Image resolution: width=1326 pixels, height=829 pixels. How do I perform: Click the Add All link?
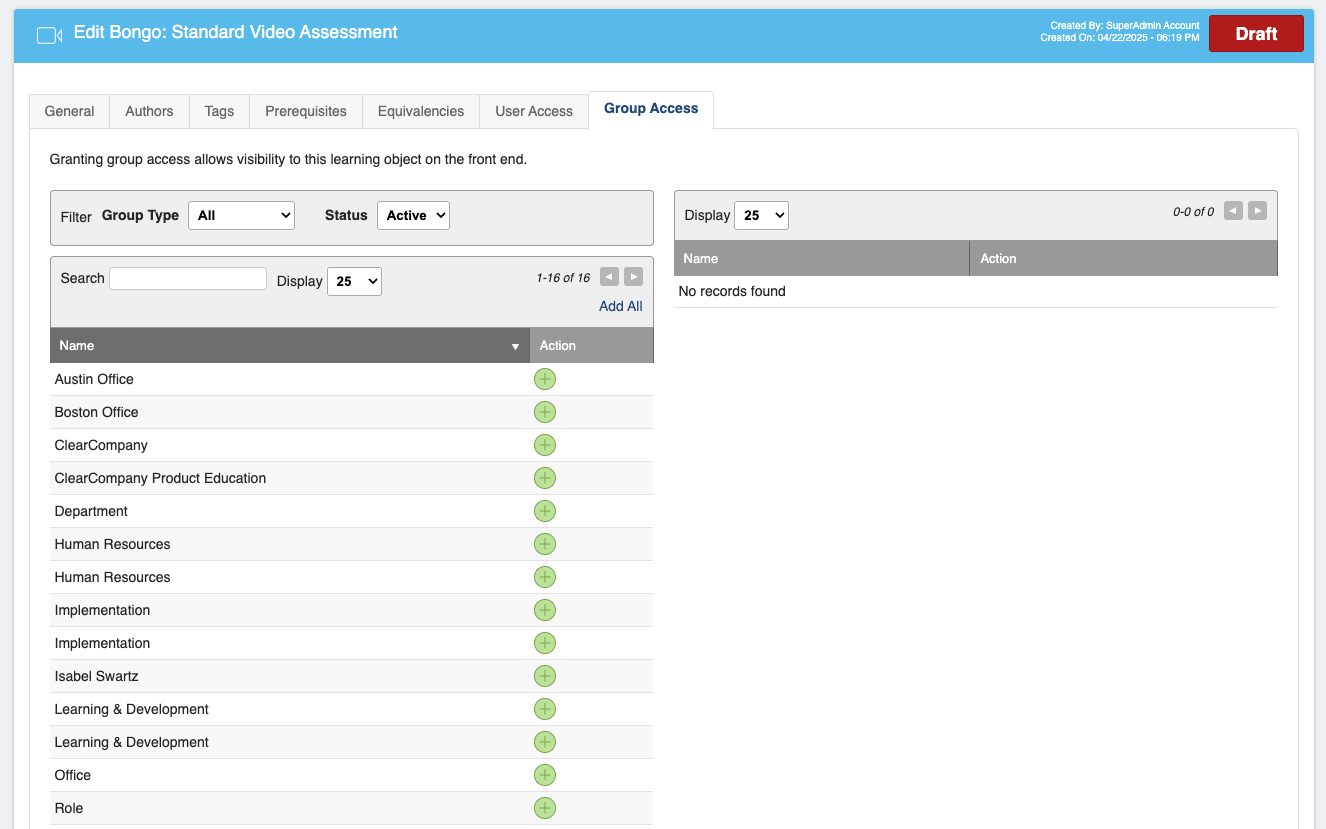621,306
